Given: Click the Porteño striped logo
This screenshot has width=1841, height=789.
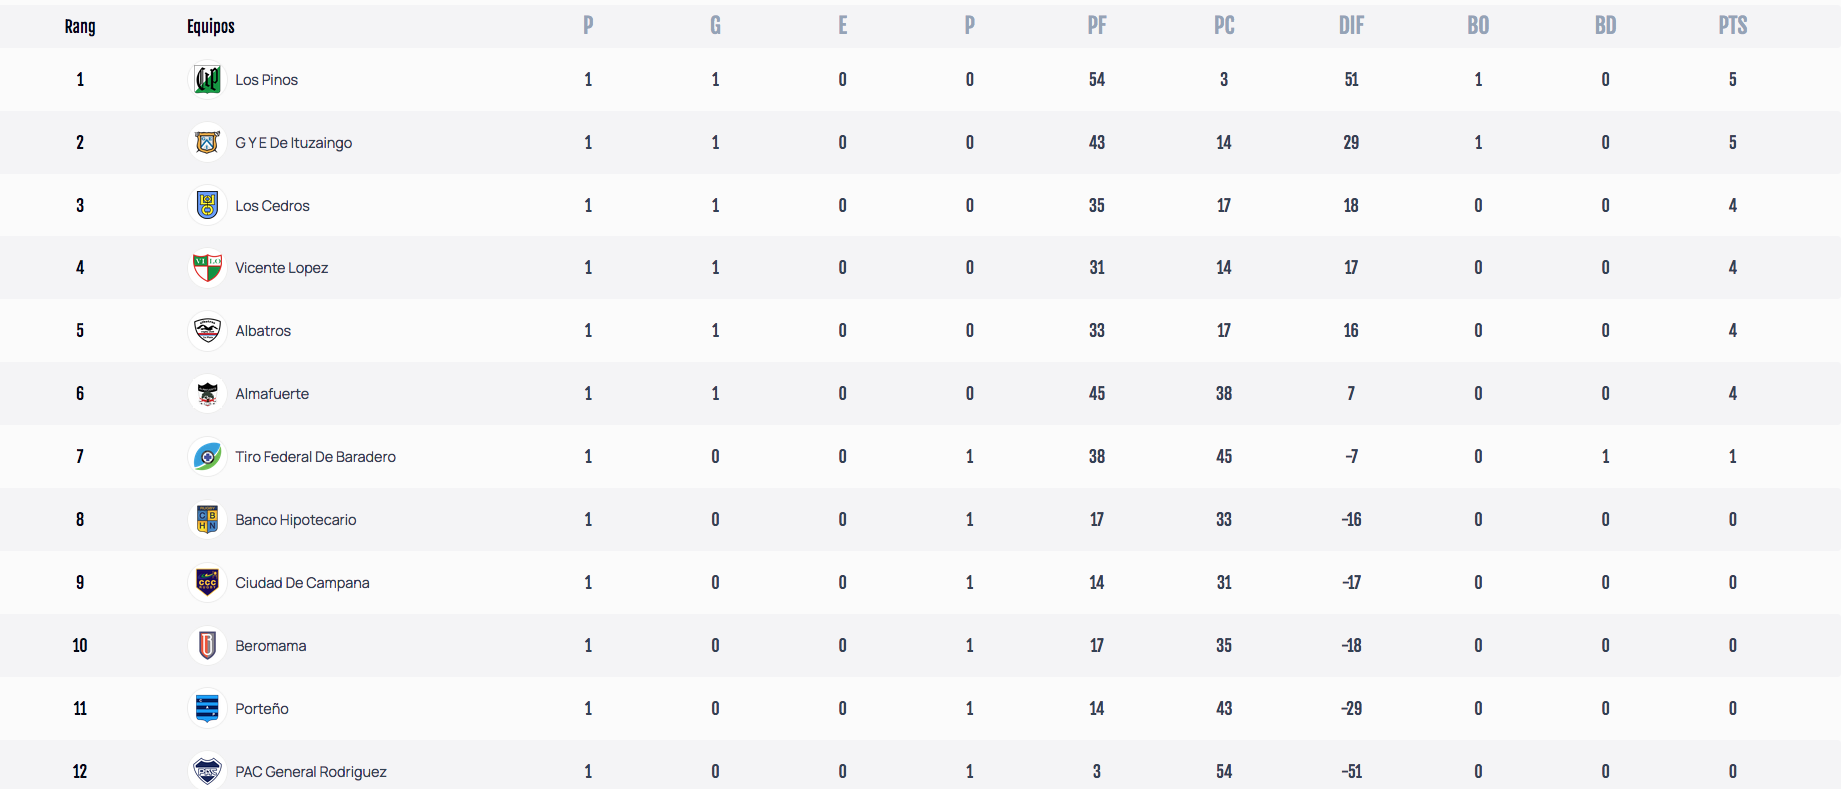Looking at the screenshot, I should pos(207,708).
